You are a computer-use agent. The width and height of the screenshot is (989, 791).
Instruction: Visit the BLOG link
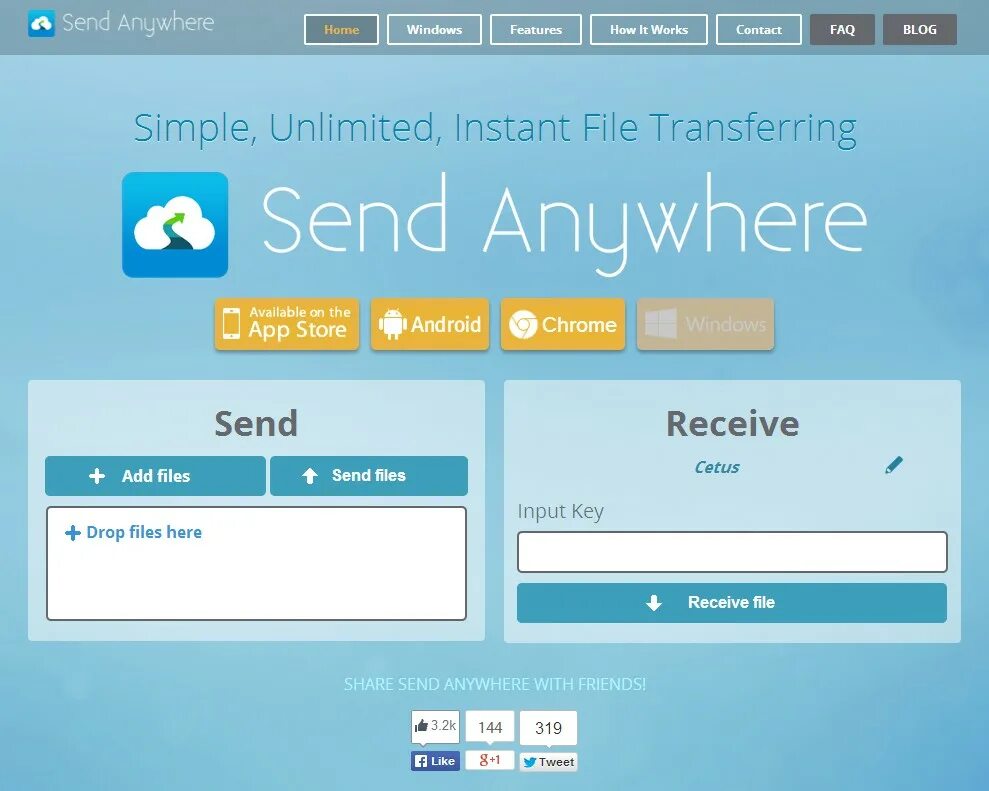[920, 30]
